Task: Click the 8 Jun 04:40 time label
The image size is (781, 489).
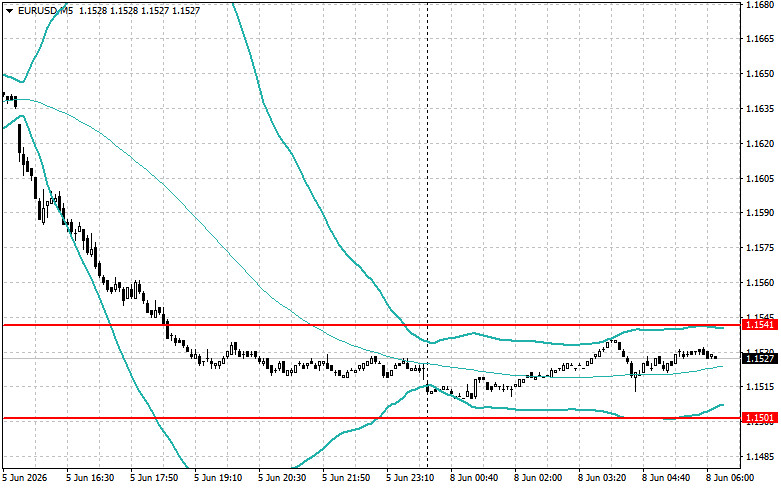Action: tap(666, 478)
